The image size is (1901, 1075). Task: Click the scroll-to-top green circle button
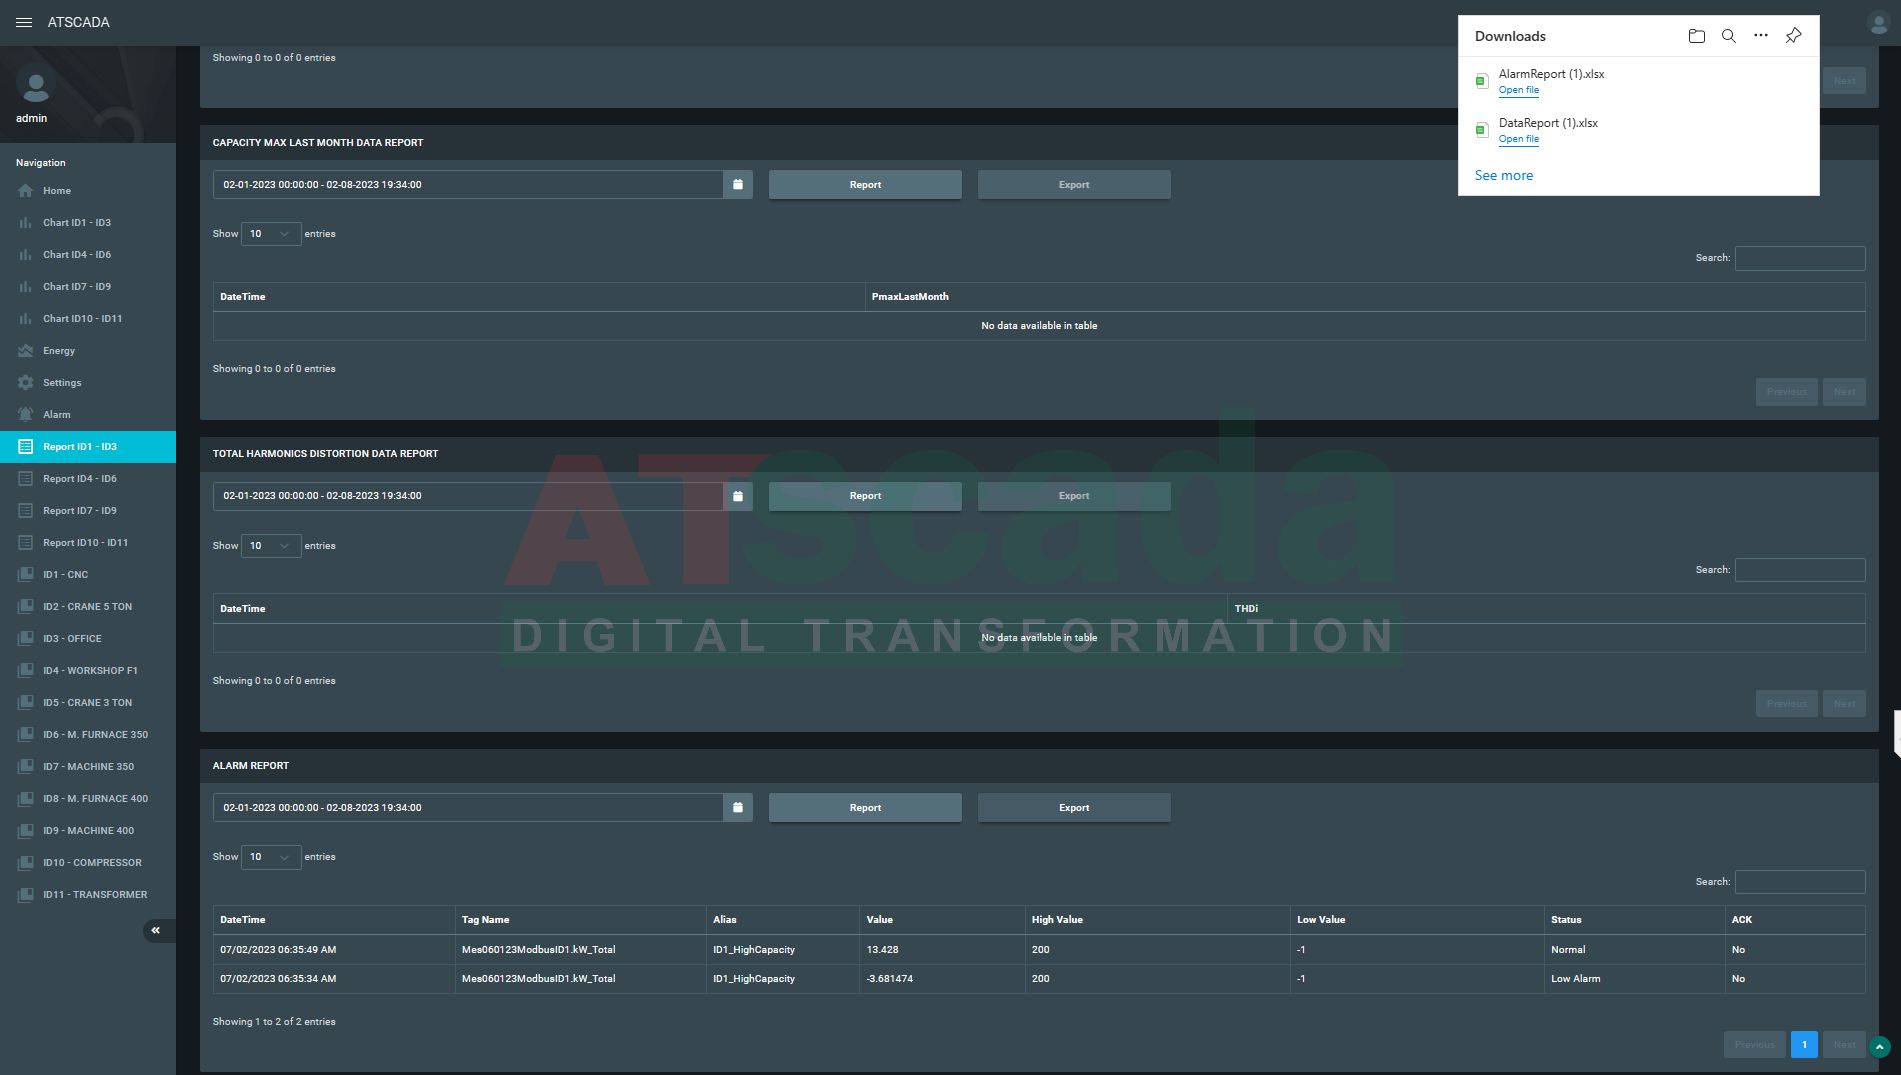(1879, 1047)
